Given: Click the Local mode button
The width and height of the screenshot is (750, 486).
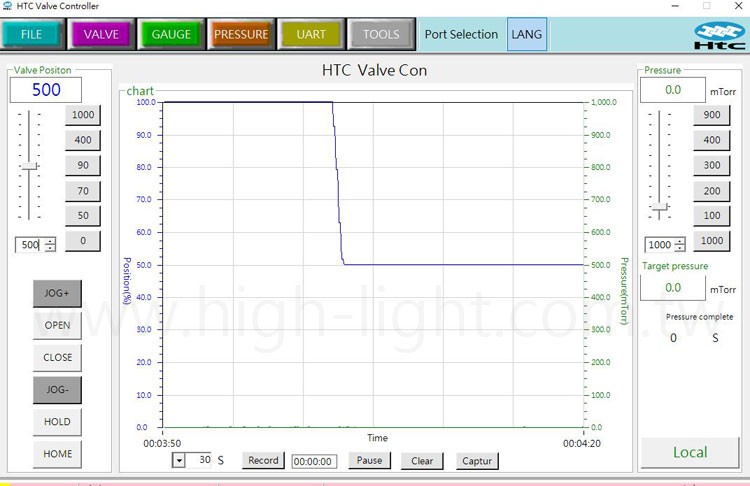Looking at the screenshot, I should (x=690, y=453).
